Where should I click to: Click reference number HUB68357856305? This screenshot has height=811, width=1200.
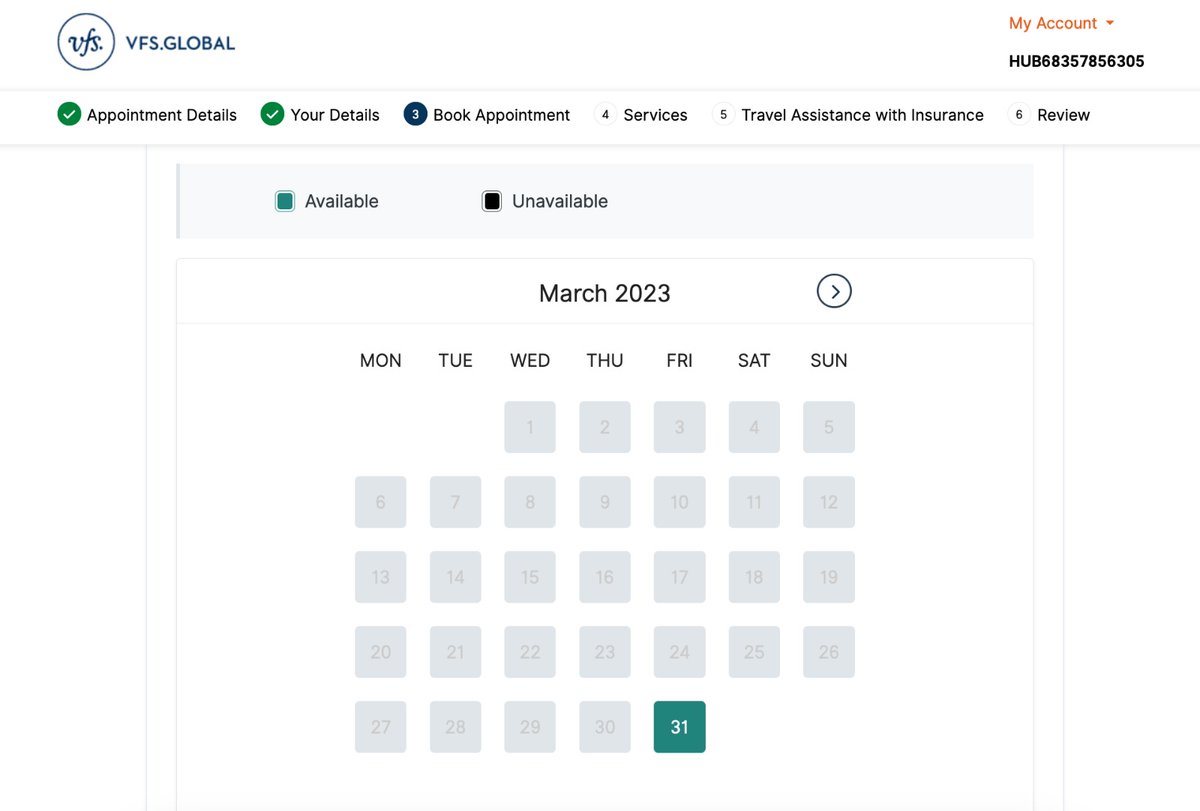[x=1076, y=61]
